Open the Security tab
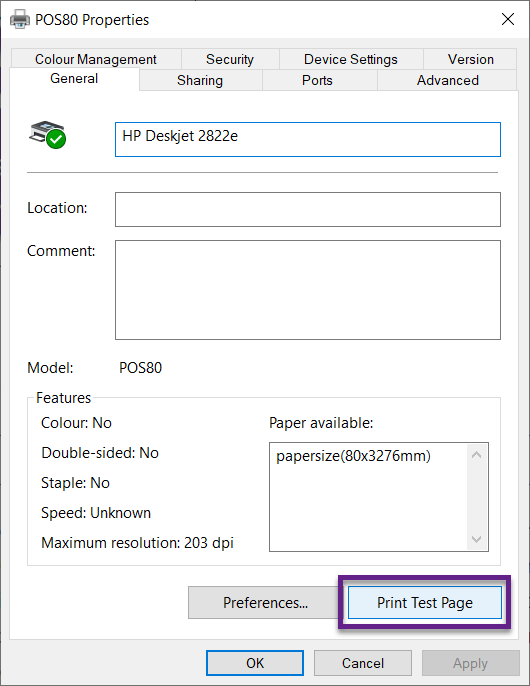 point(230,59)
